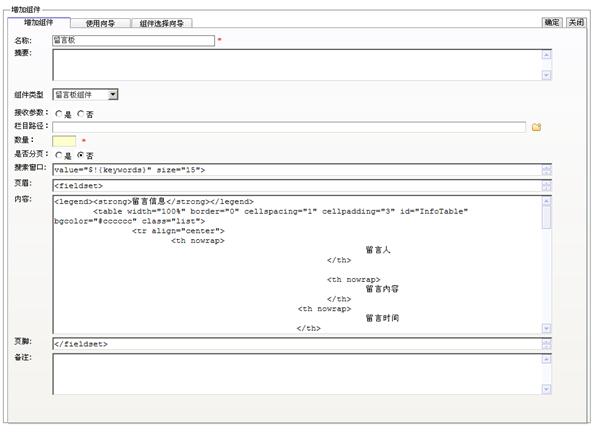Open the 组件类型 dropdown
The height and width of the screenshot is (434, 604).
(x=113, y=94)
